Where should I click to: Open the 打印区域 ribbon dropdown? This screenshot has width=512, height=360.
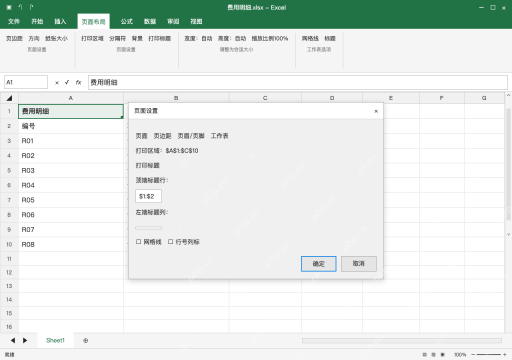point(92,39)
